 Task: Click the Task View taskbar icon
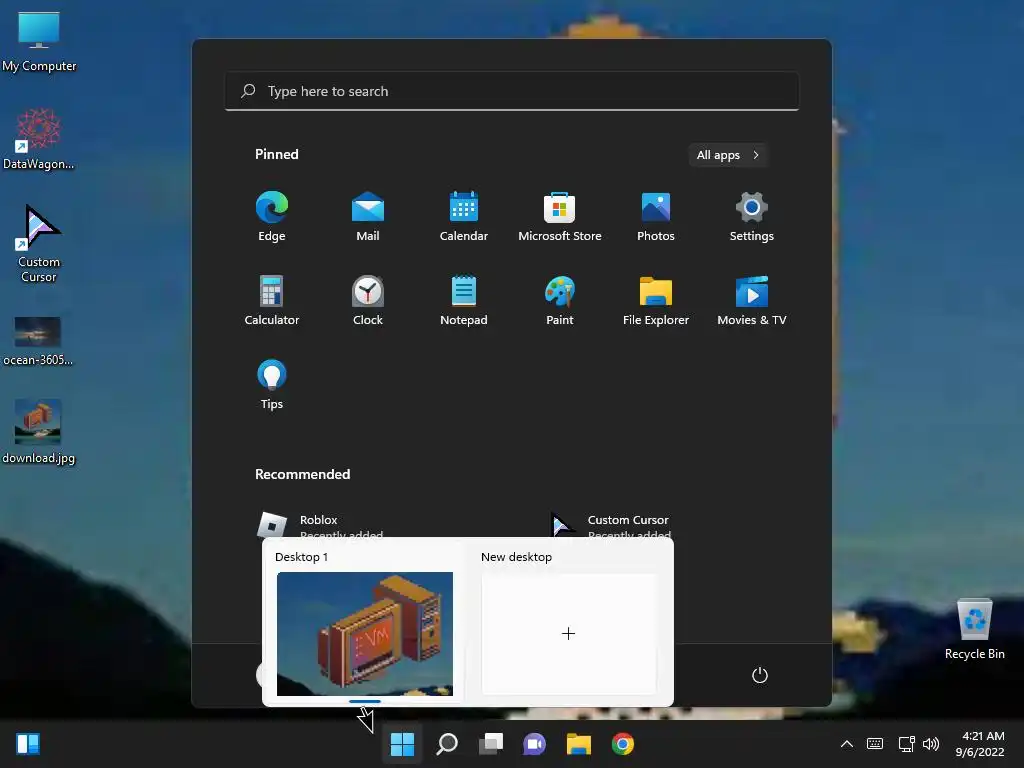[x=490, y=744]
